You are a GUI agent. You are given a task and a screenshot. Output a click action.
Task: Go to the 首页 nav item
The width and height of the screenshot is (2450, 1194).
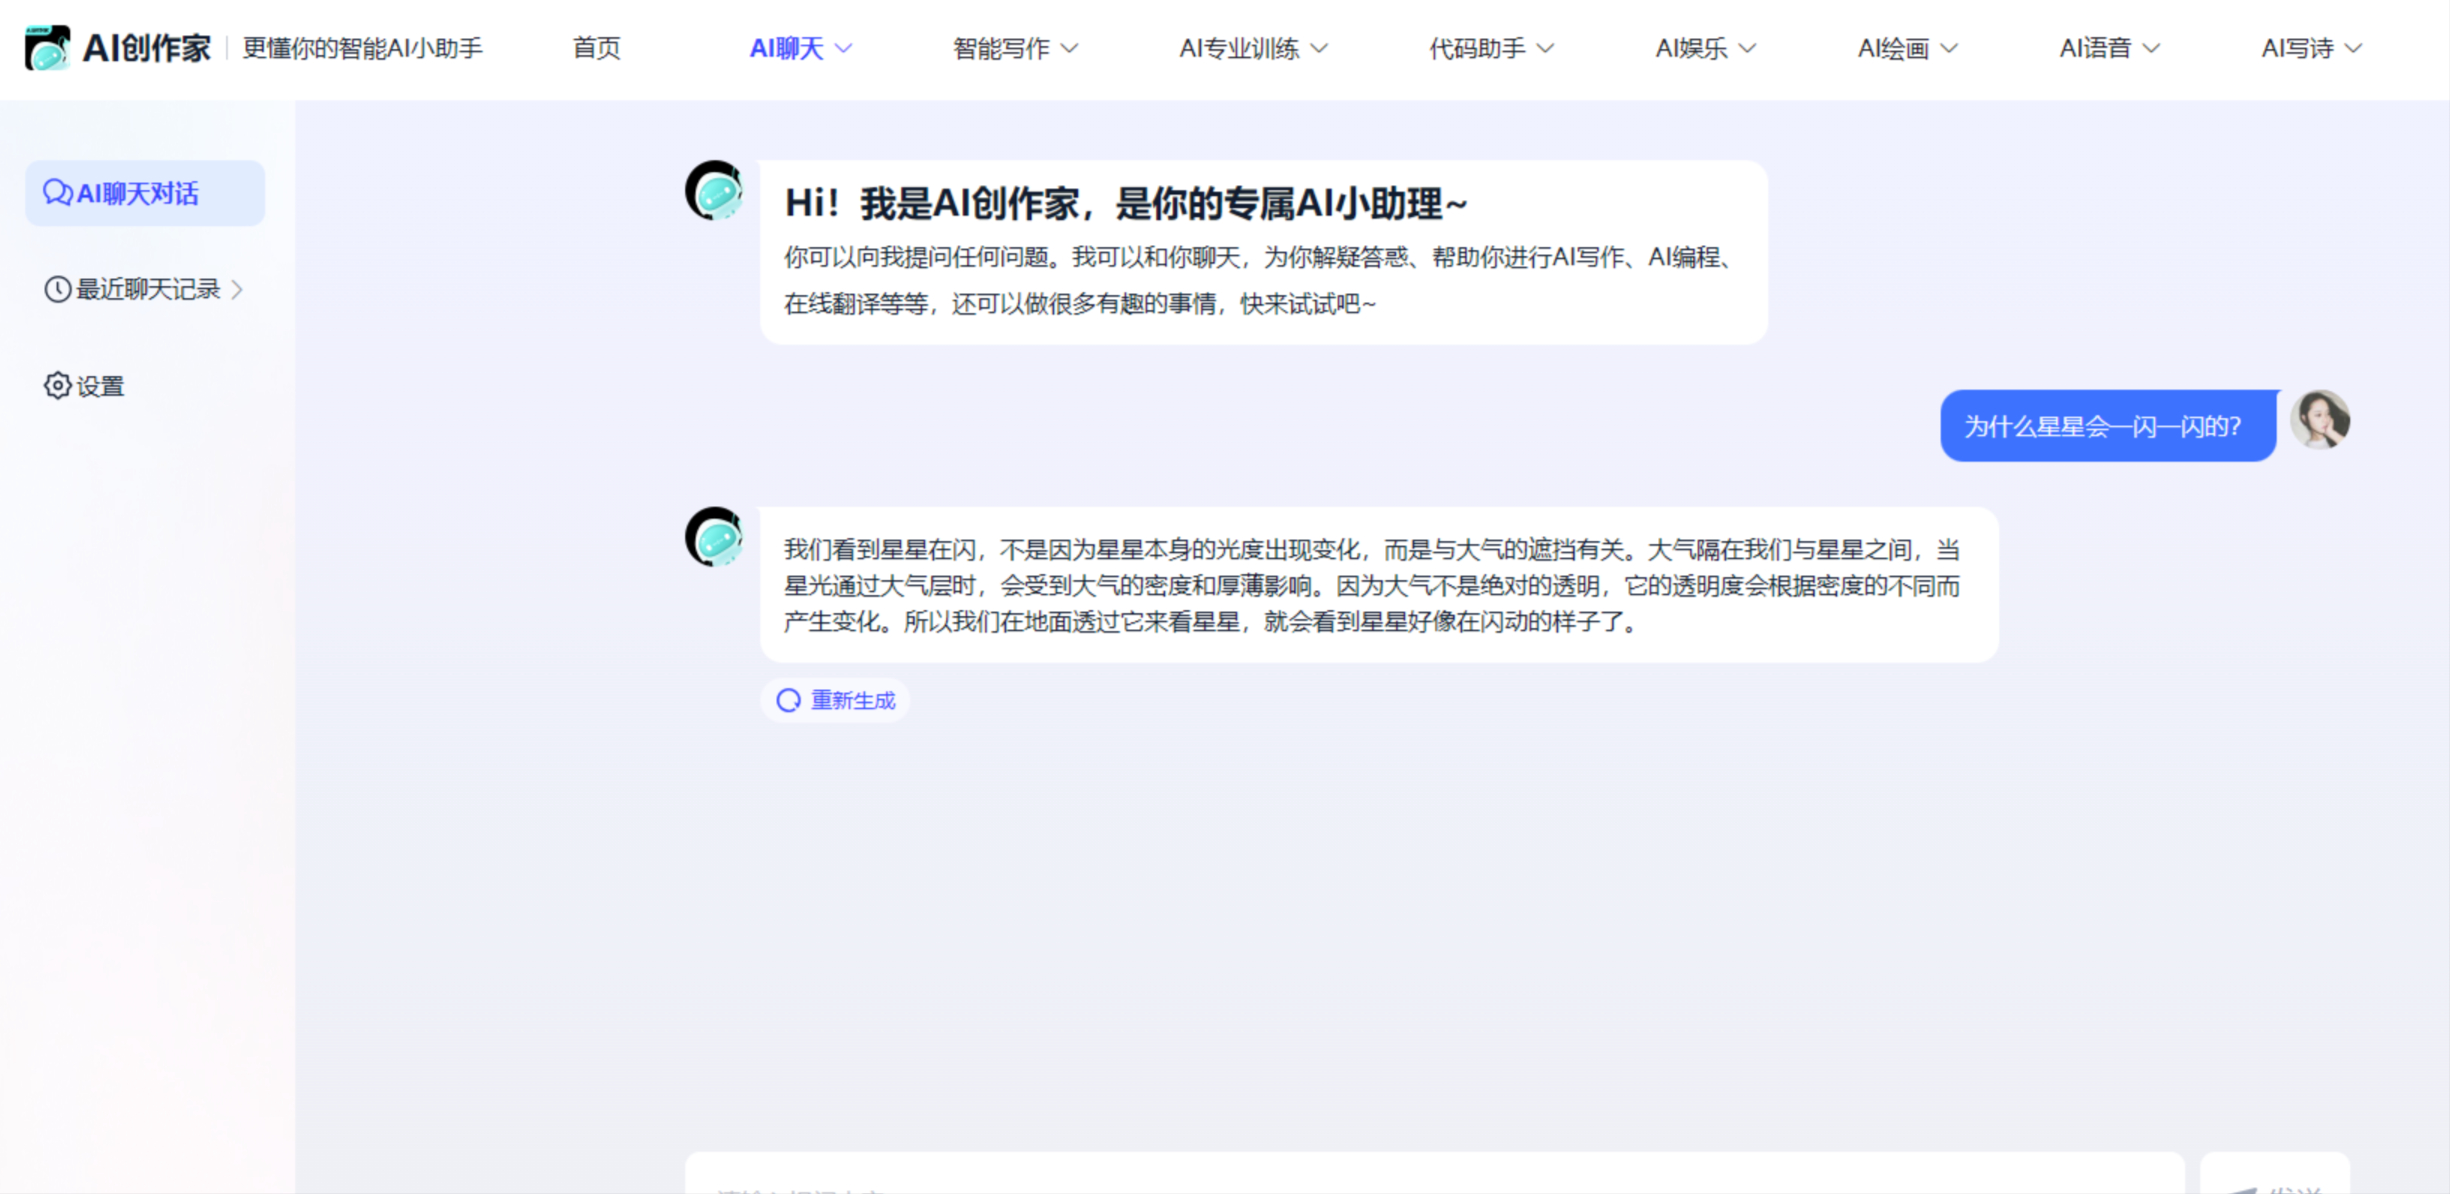[x=596, y=48]
